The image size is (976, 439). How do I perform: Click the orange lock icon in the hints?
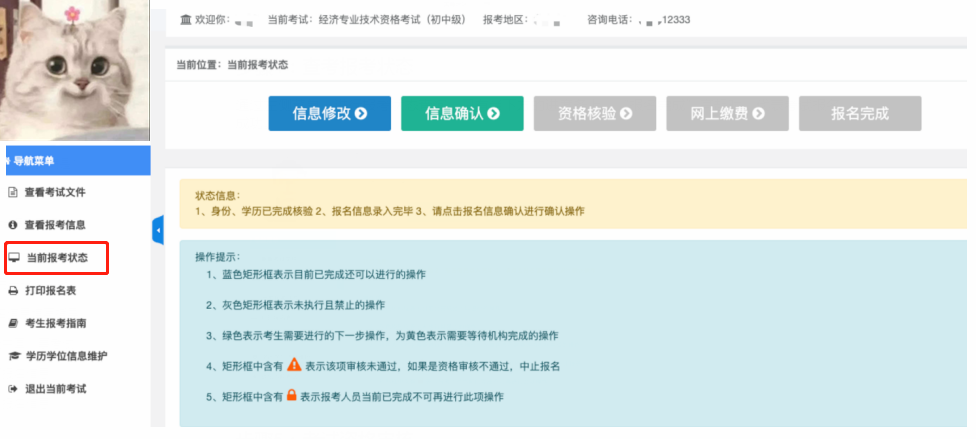pyautogui.click(x=292, y=397)
